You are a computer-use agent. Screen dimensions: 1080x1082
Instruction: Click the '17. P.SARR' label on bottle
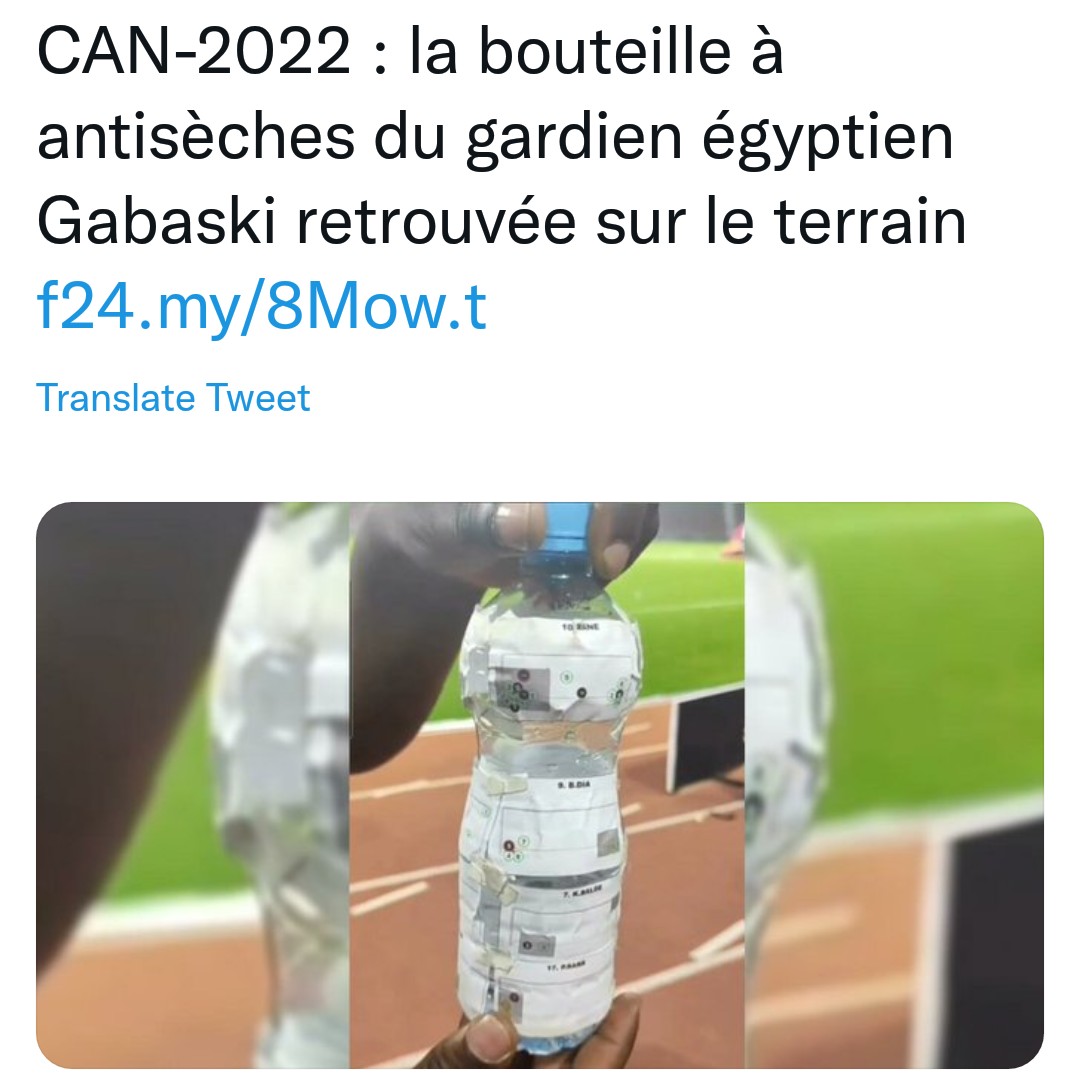click(566, 967)
